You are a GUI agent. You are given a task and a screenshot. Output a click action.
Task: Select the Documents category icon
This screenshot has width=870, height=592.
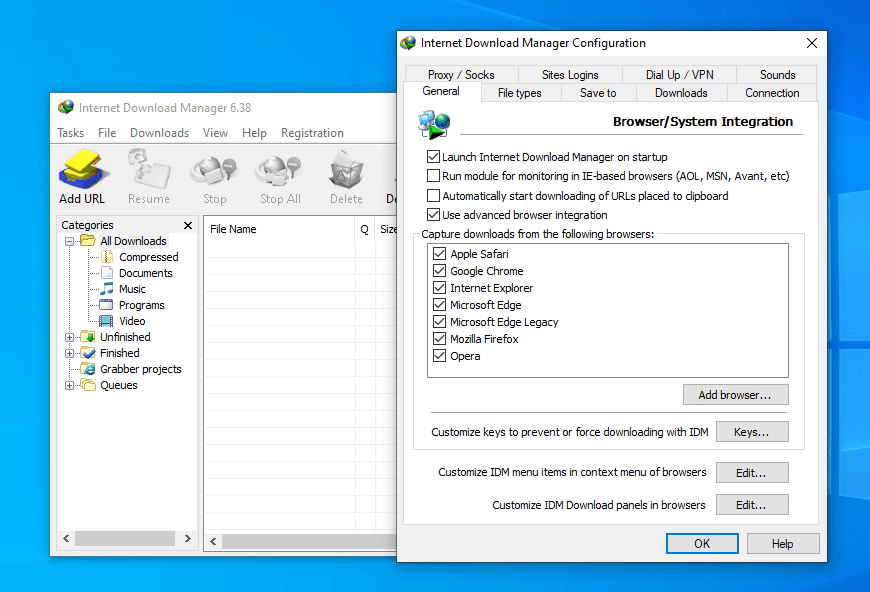tap(107, 272)
